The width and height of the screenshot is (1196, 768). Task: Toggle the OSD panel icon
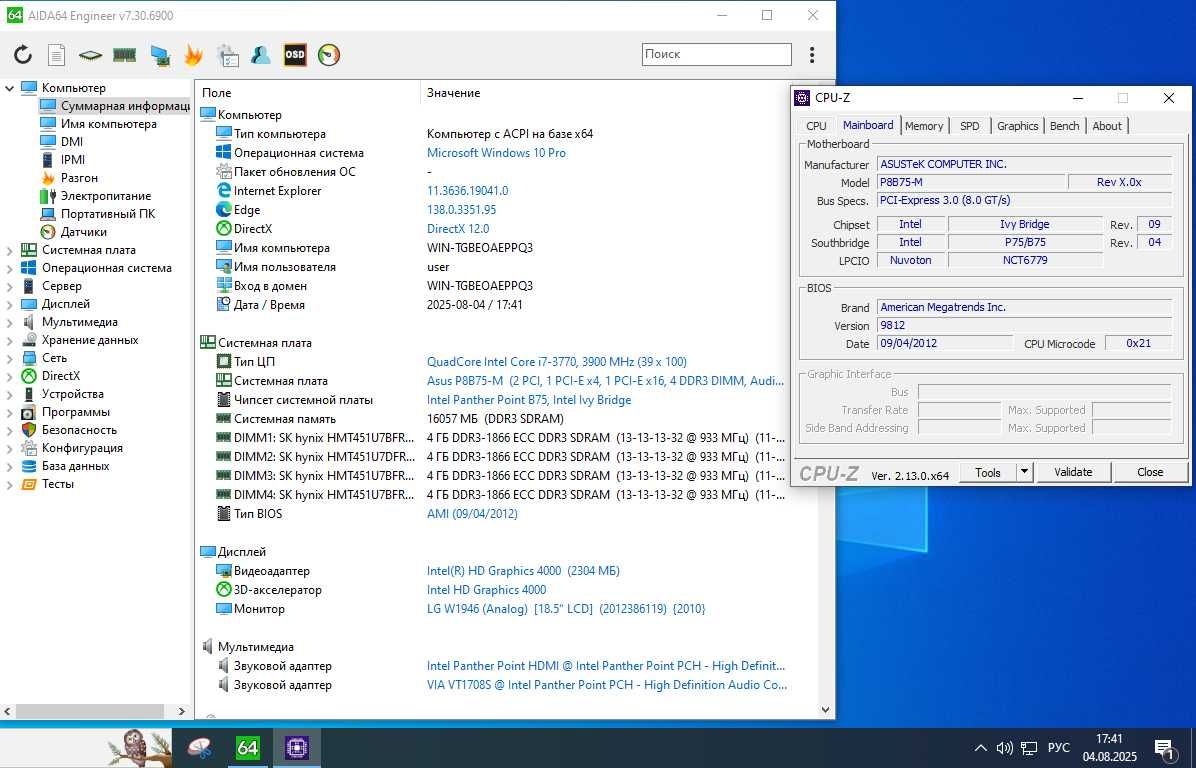coord(294,55)
